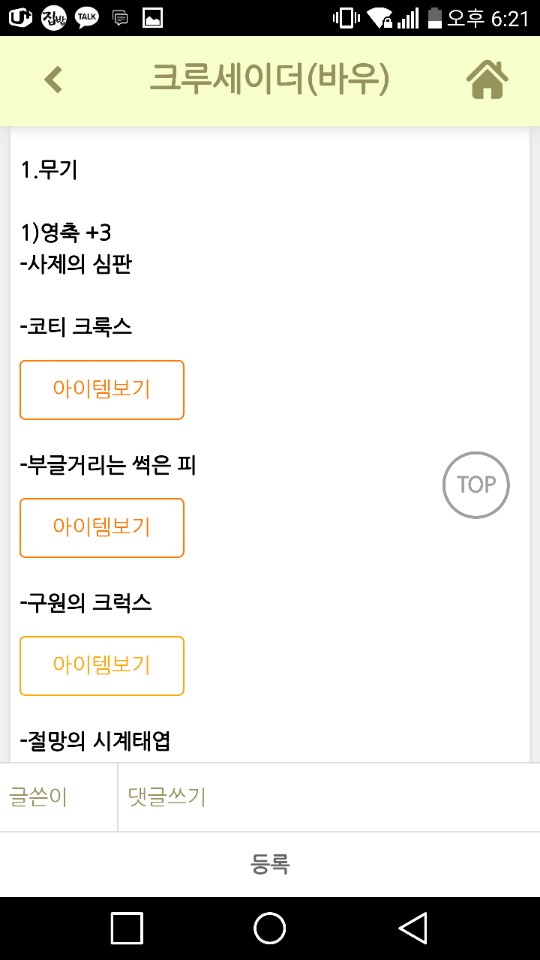Tap the Android recent apps square button

[127, 928]
